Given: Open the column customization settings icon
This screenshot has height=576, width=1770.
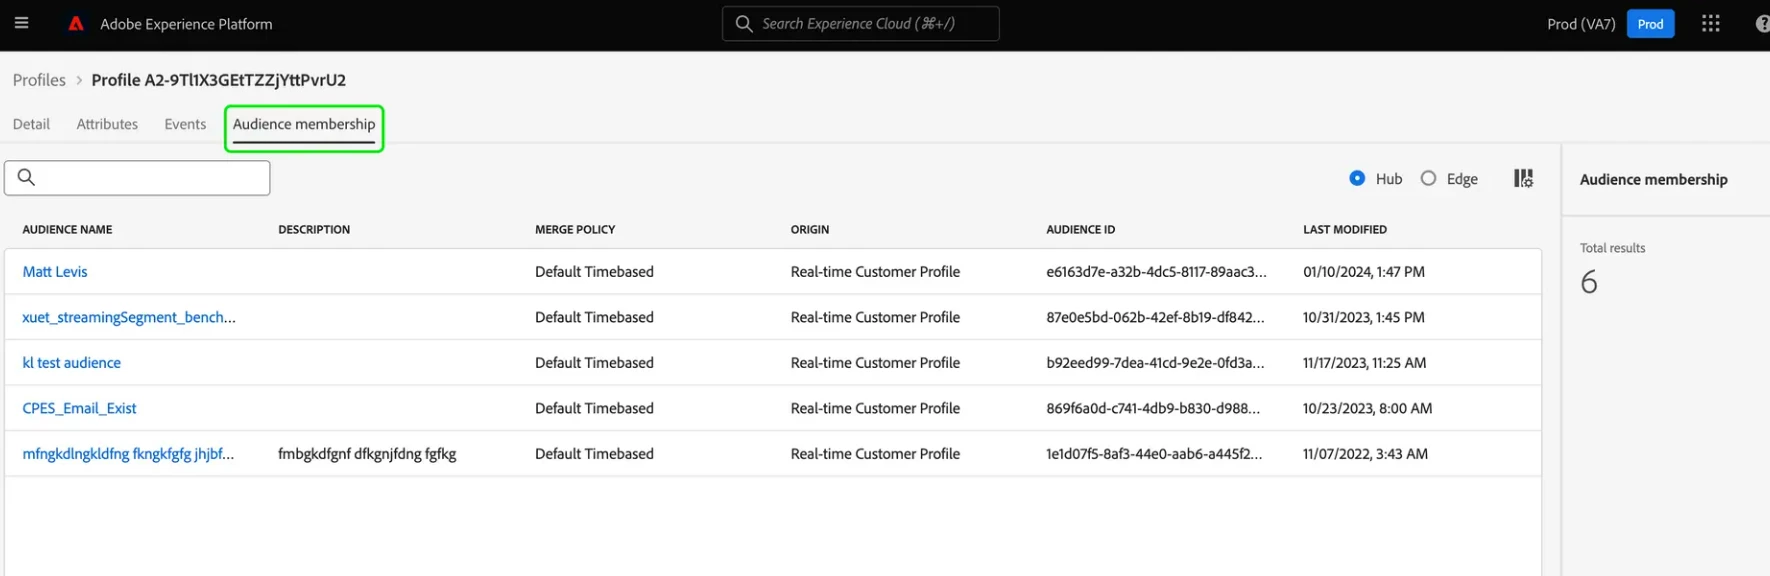Looking at the screenshot, I should point(1523,178).
